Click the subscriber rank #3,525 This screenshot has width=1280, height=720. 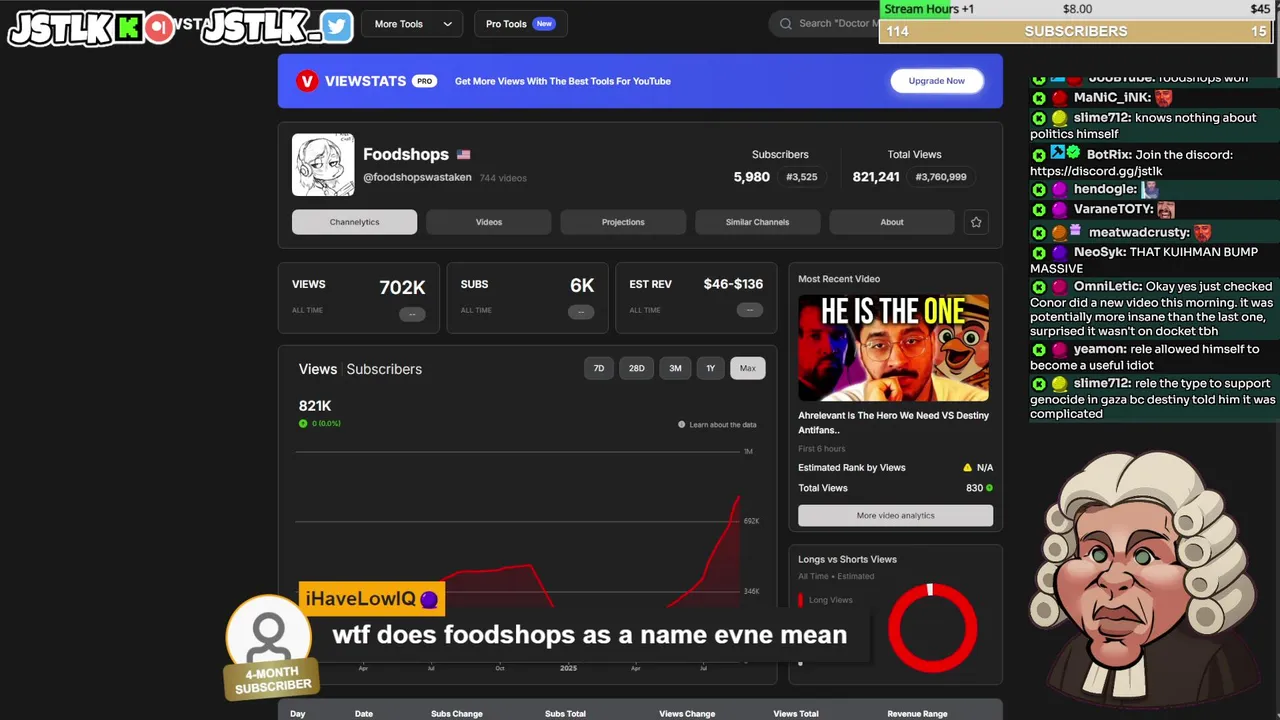(802, 177)
